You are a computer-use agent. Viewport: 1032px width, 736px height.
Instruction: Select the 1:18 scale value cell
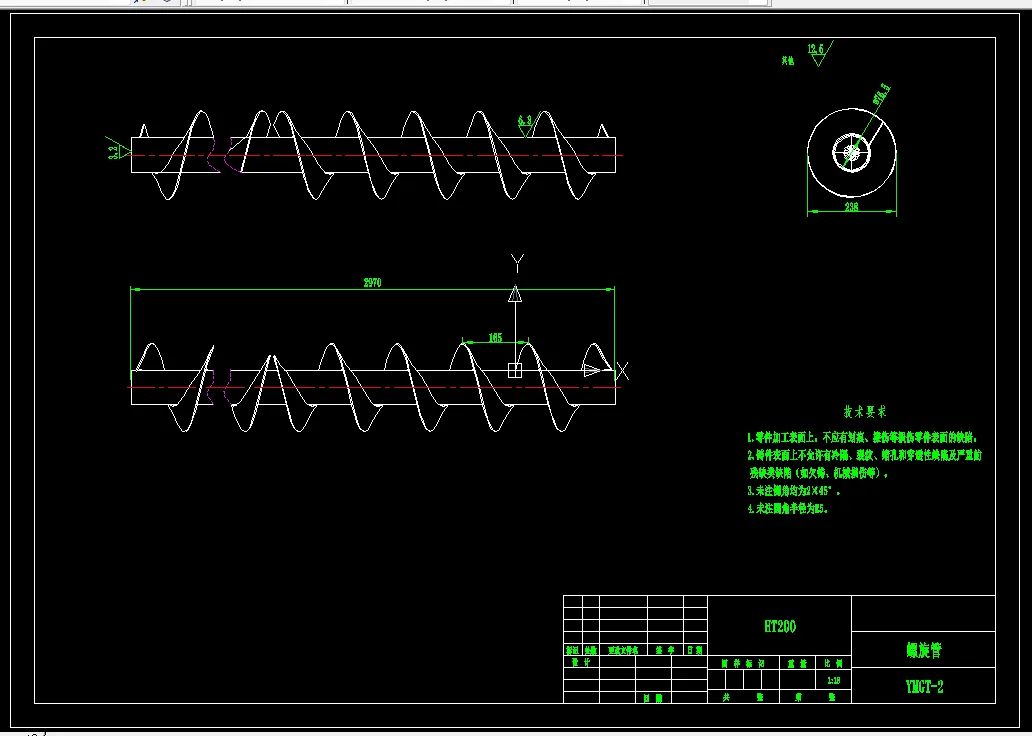[833, 680]
